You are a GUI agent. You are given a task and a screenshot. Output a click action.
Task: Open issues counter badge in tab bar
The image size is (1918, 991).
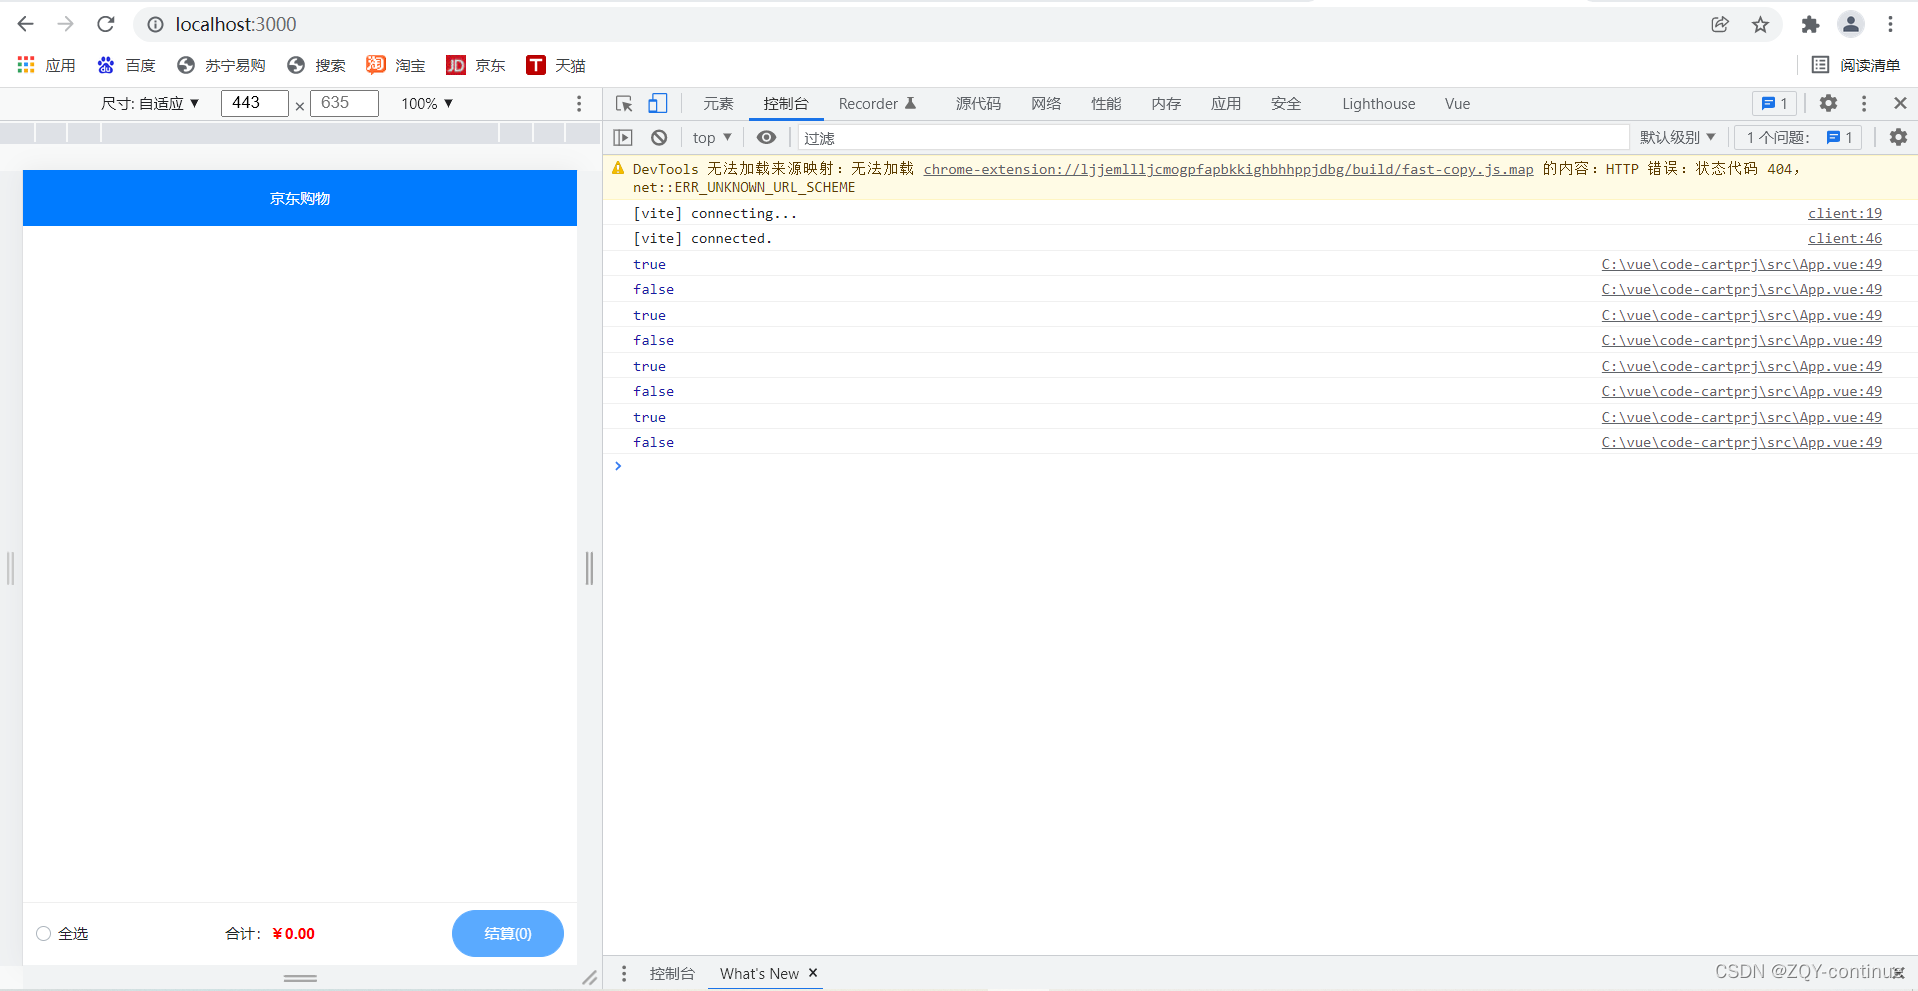pyautogui.click(x=1774, y=103)
